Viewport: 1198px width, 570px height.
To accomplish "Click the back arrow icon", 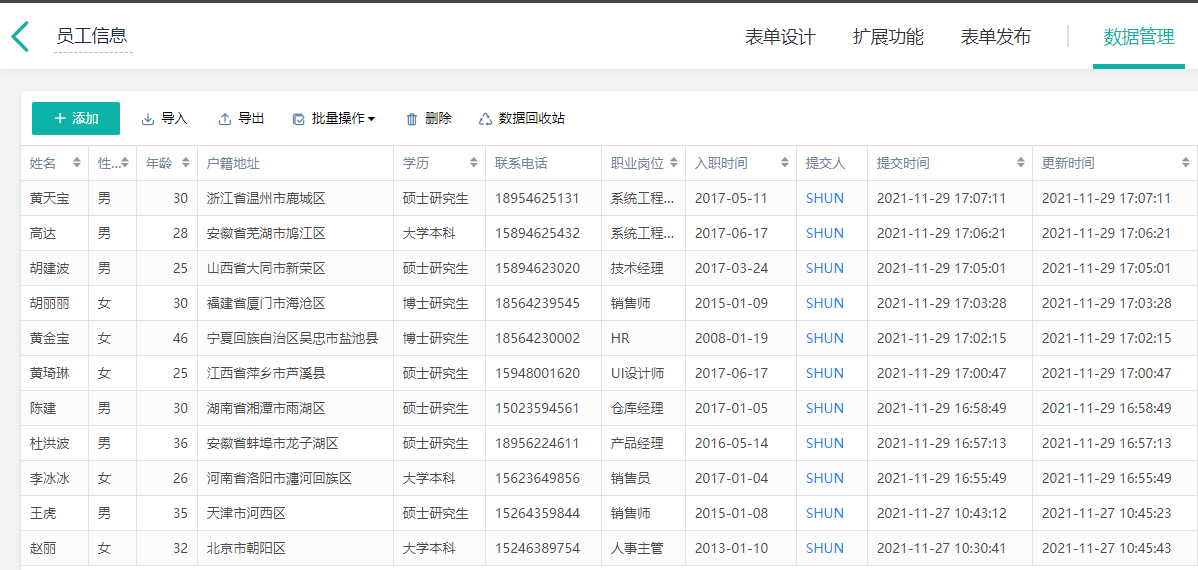I will [x=20, y=37].
